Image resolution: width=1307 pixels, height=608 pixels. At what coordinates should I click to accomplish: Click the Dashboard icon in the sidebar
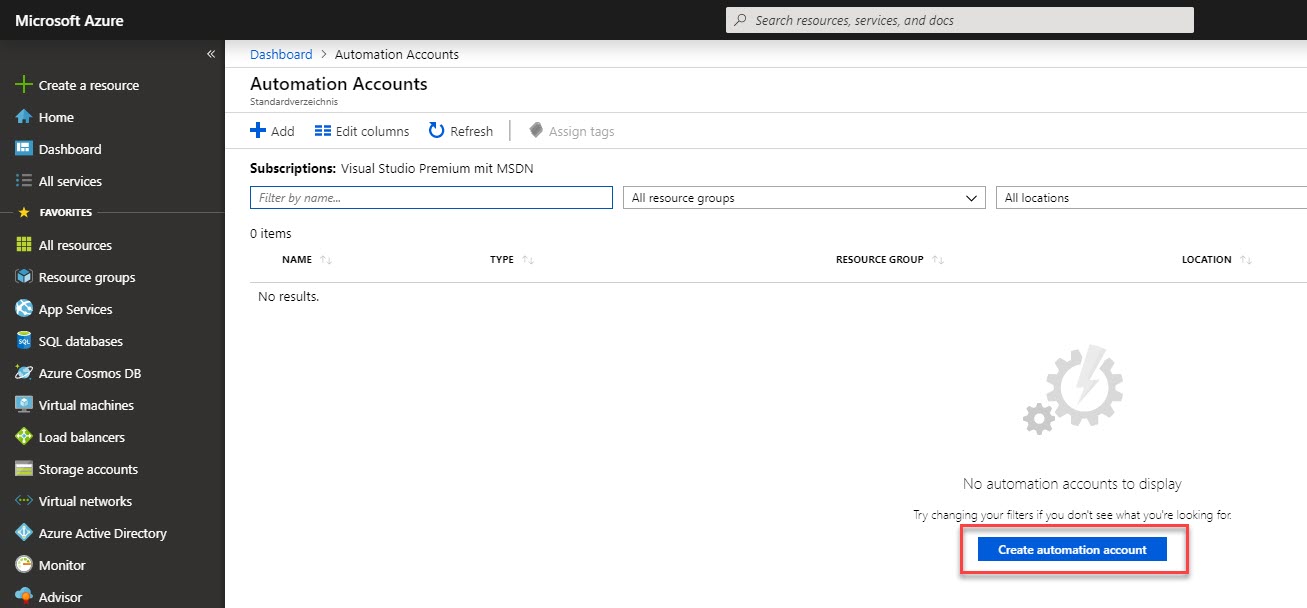tap(24, 149)
